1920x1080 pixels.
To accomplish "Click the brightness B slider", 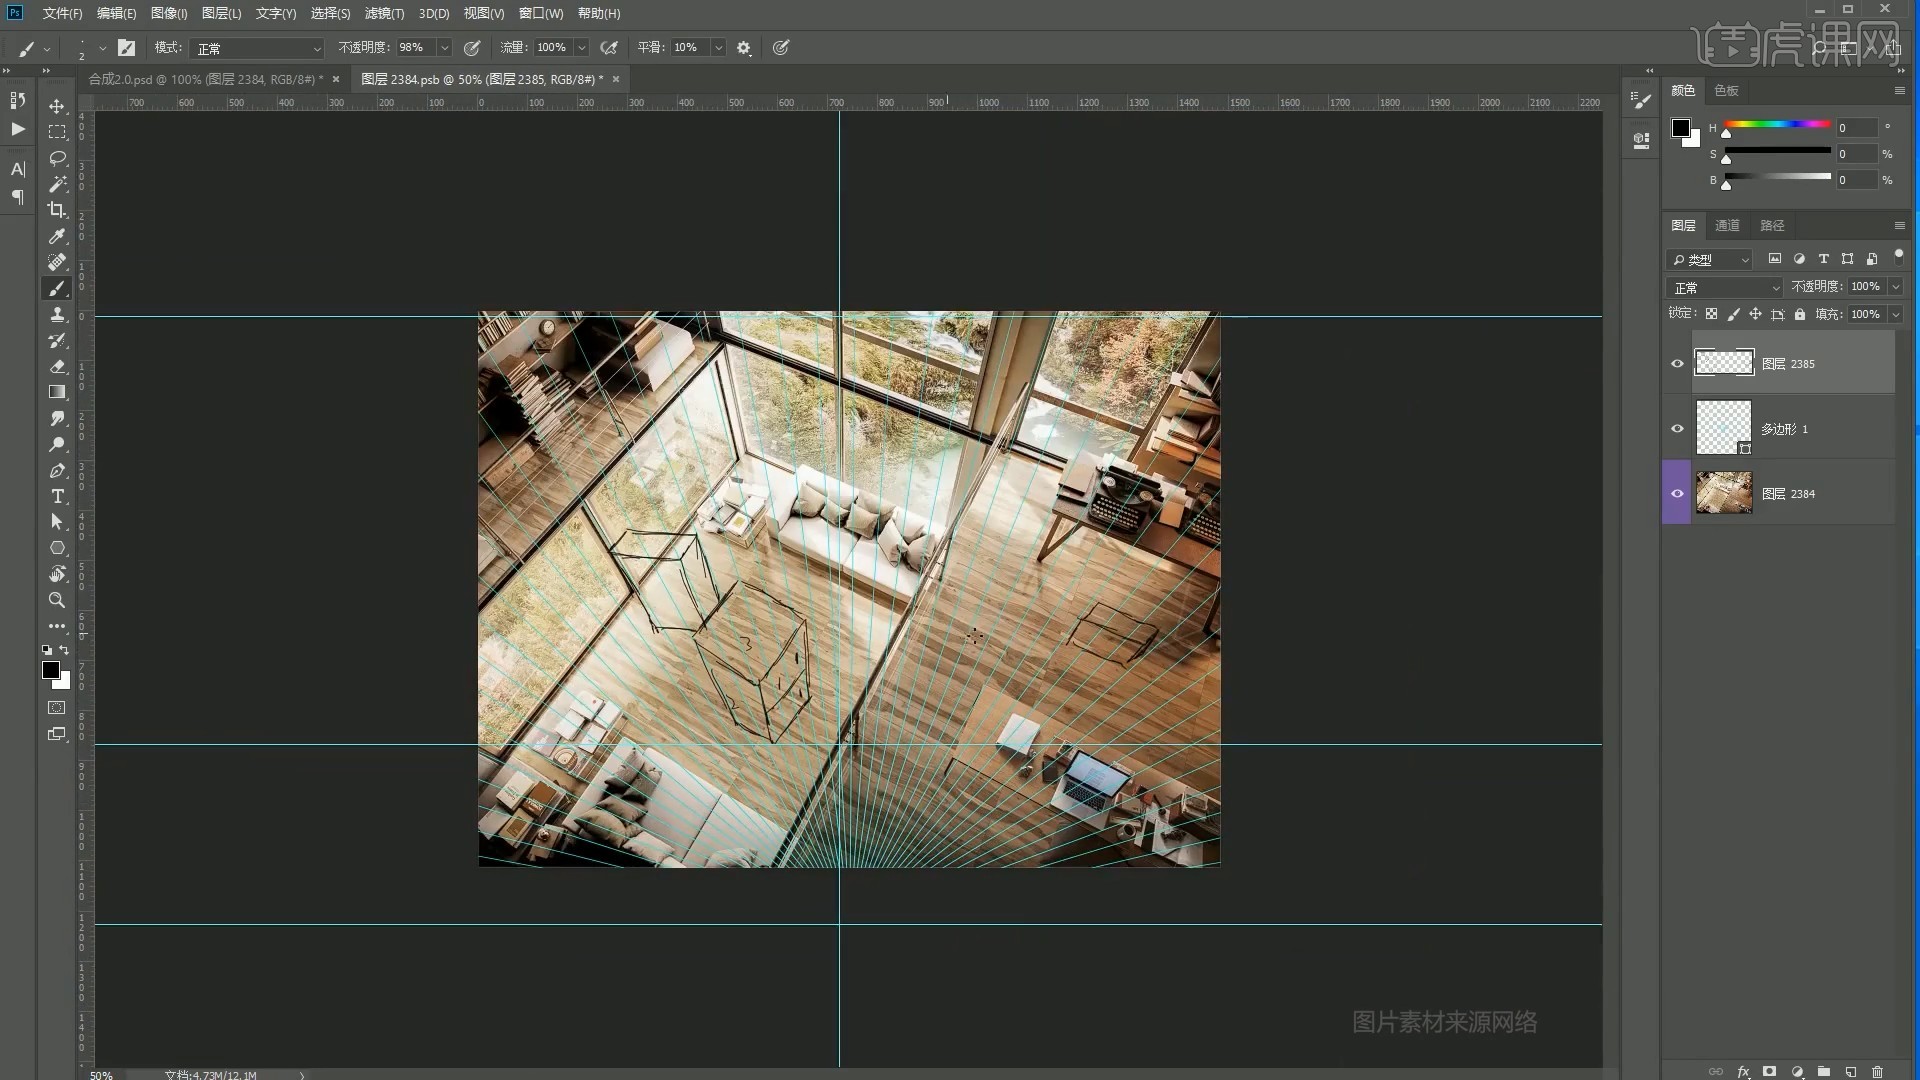I will pyautogui.click(x=1777, y=176).
